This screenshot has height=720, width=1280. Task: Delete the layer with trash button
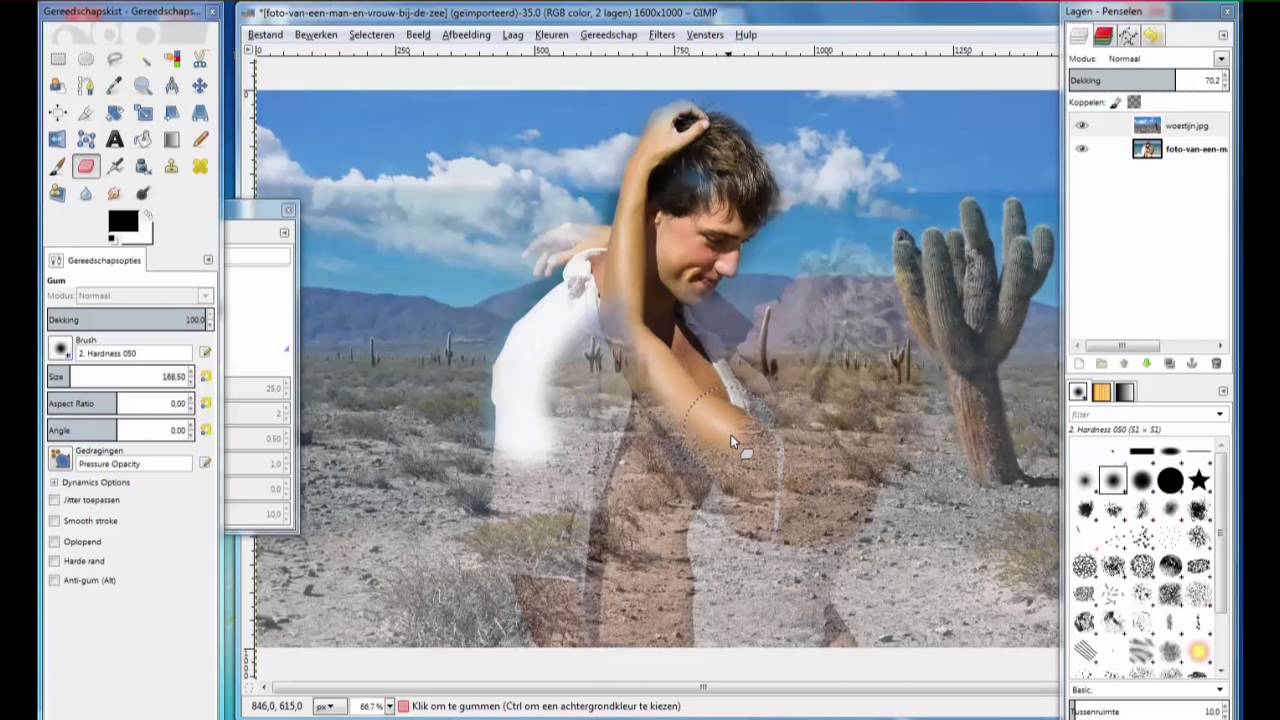coord(1217,364)
